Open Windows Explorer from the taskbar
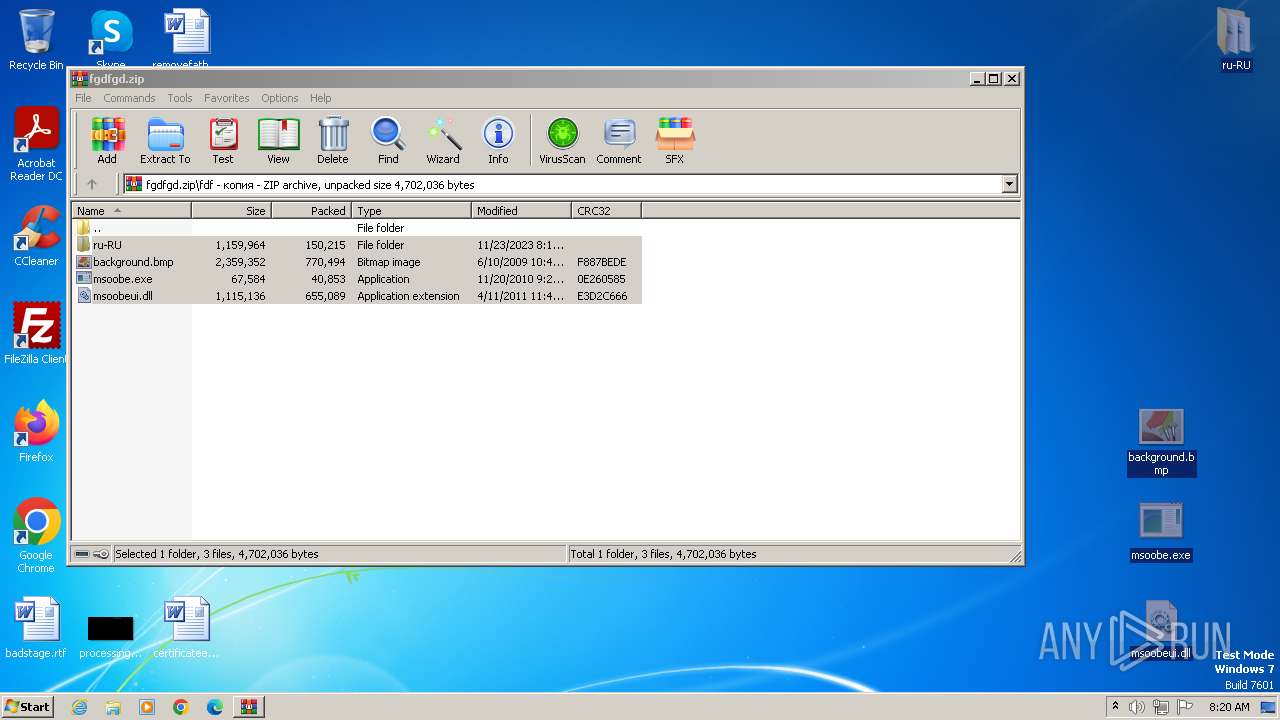 click(x=113, y=707)
